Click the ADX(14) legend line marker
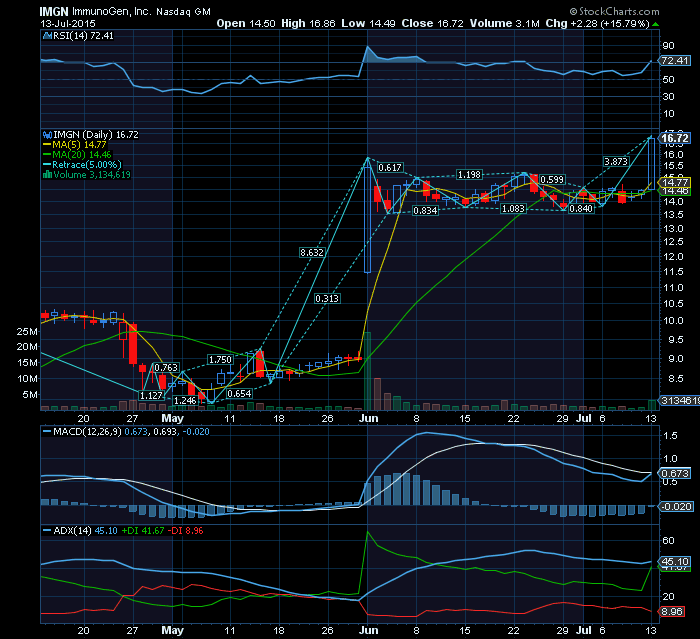This screenshot has width=700, height=639. coord(47,531)
